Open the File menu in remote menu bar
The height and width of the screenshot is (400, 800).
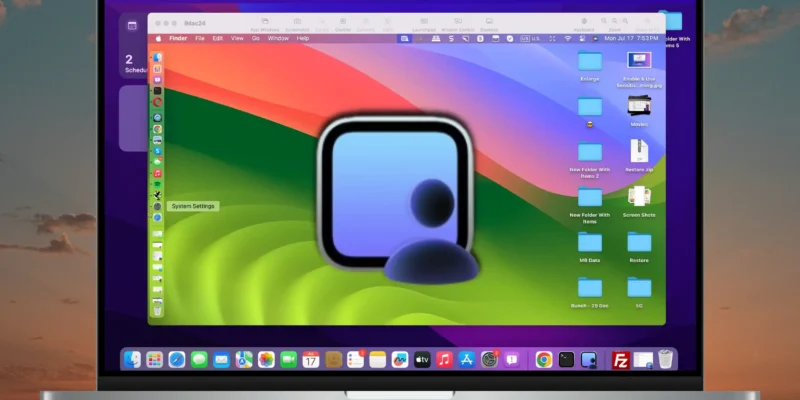click(x=199, y=38)
